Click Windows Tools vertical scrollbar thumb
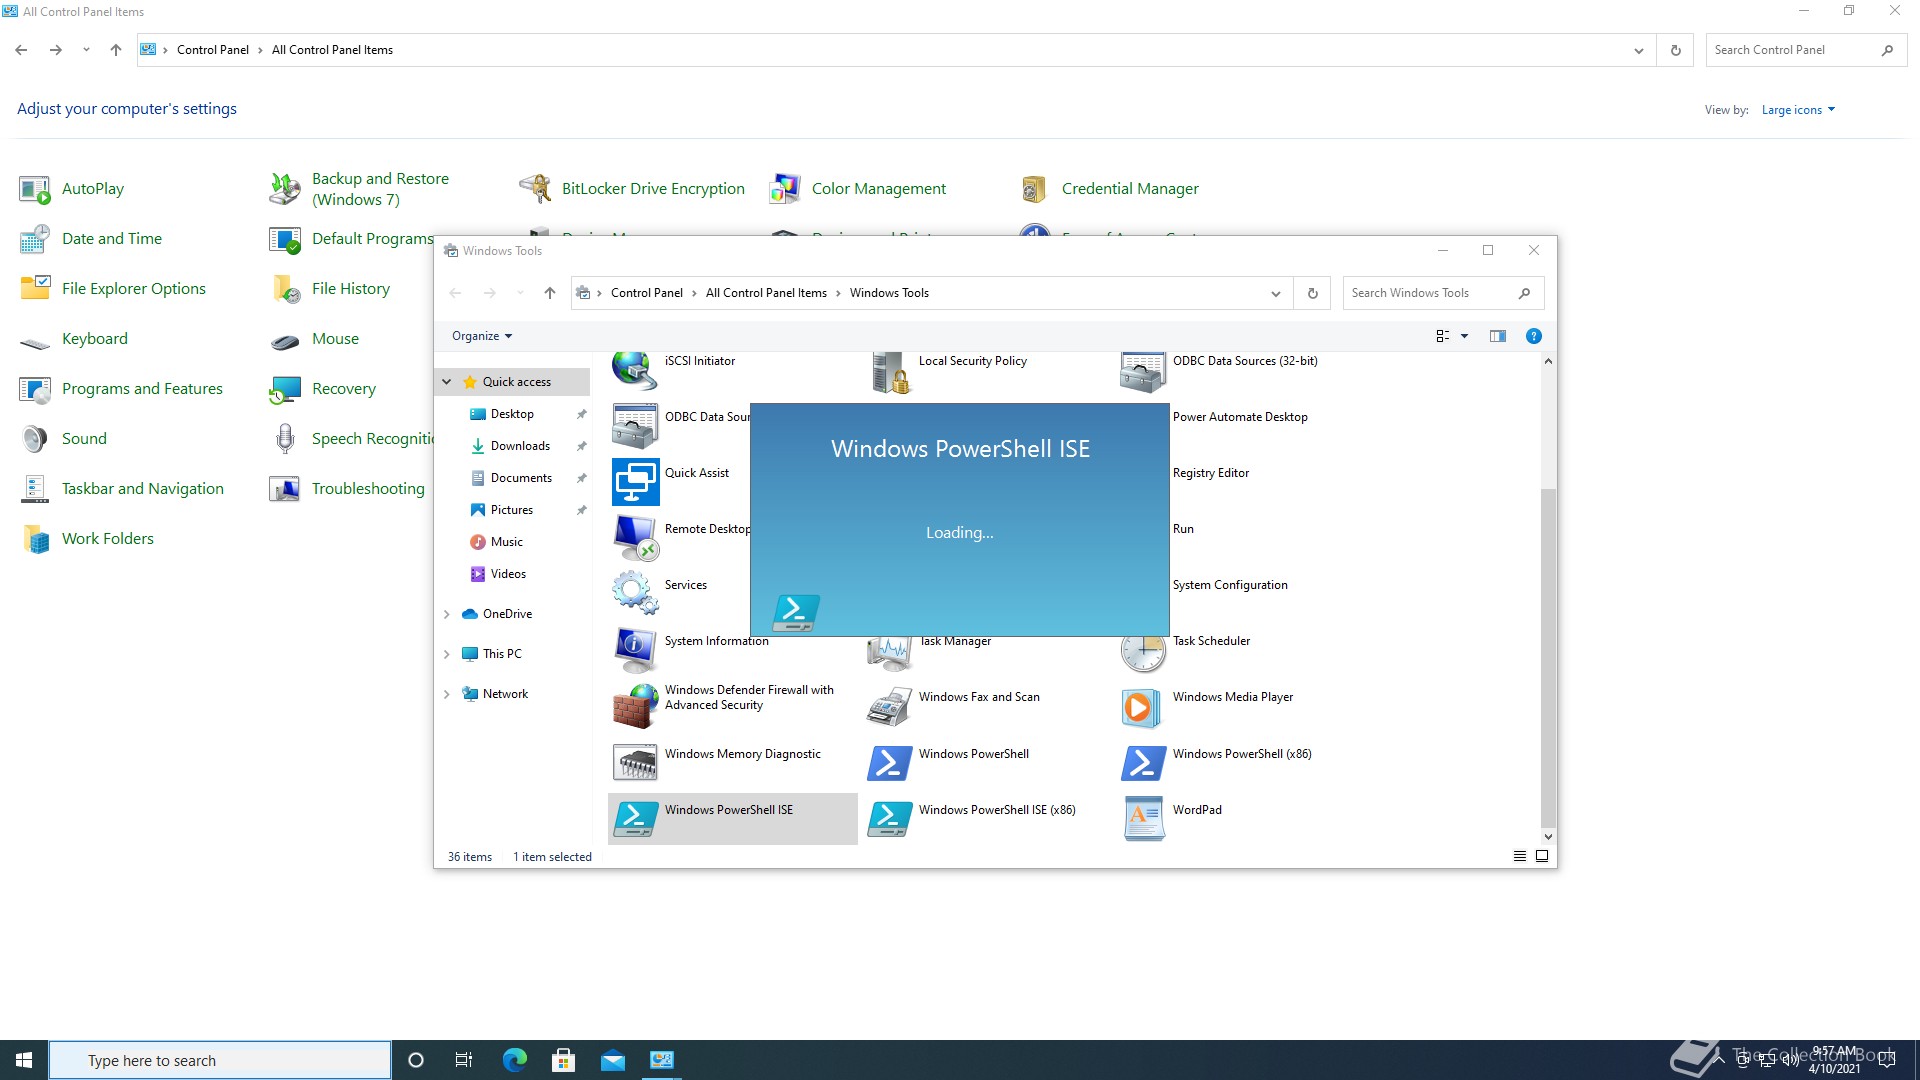Image resolution: width=1920 pixels, height=1080 pixels. tap(1548, 658)
